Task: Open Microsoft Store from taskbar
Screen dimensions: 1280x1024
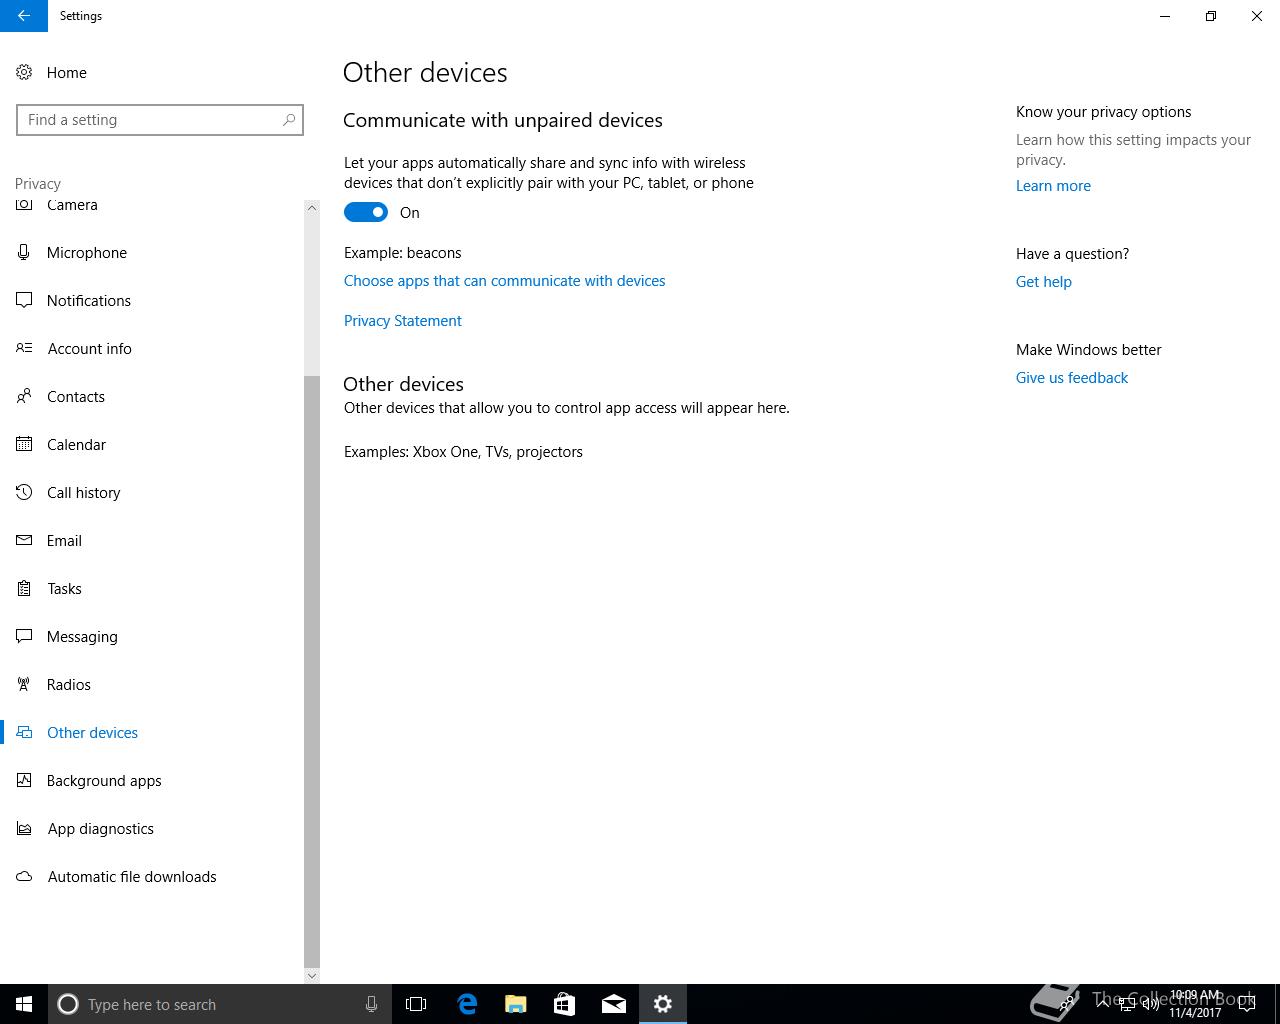Action: (564, 1004)
